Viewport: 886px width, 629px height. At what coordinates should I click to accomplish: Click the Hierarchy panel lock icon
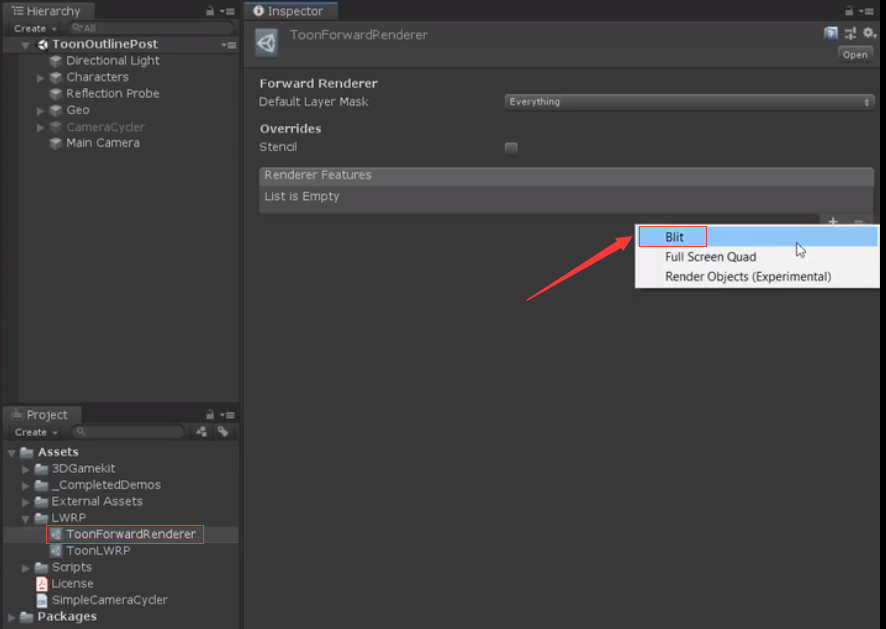210,11
